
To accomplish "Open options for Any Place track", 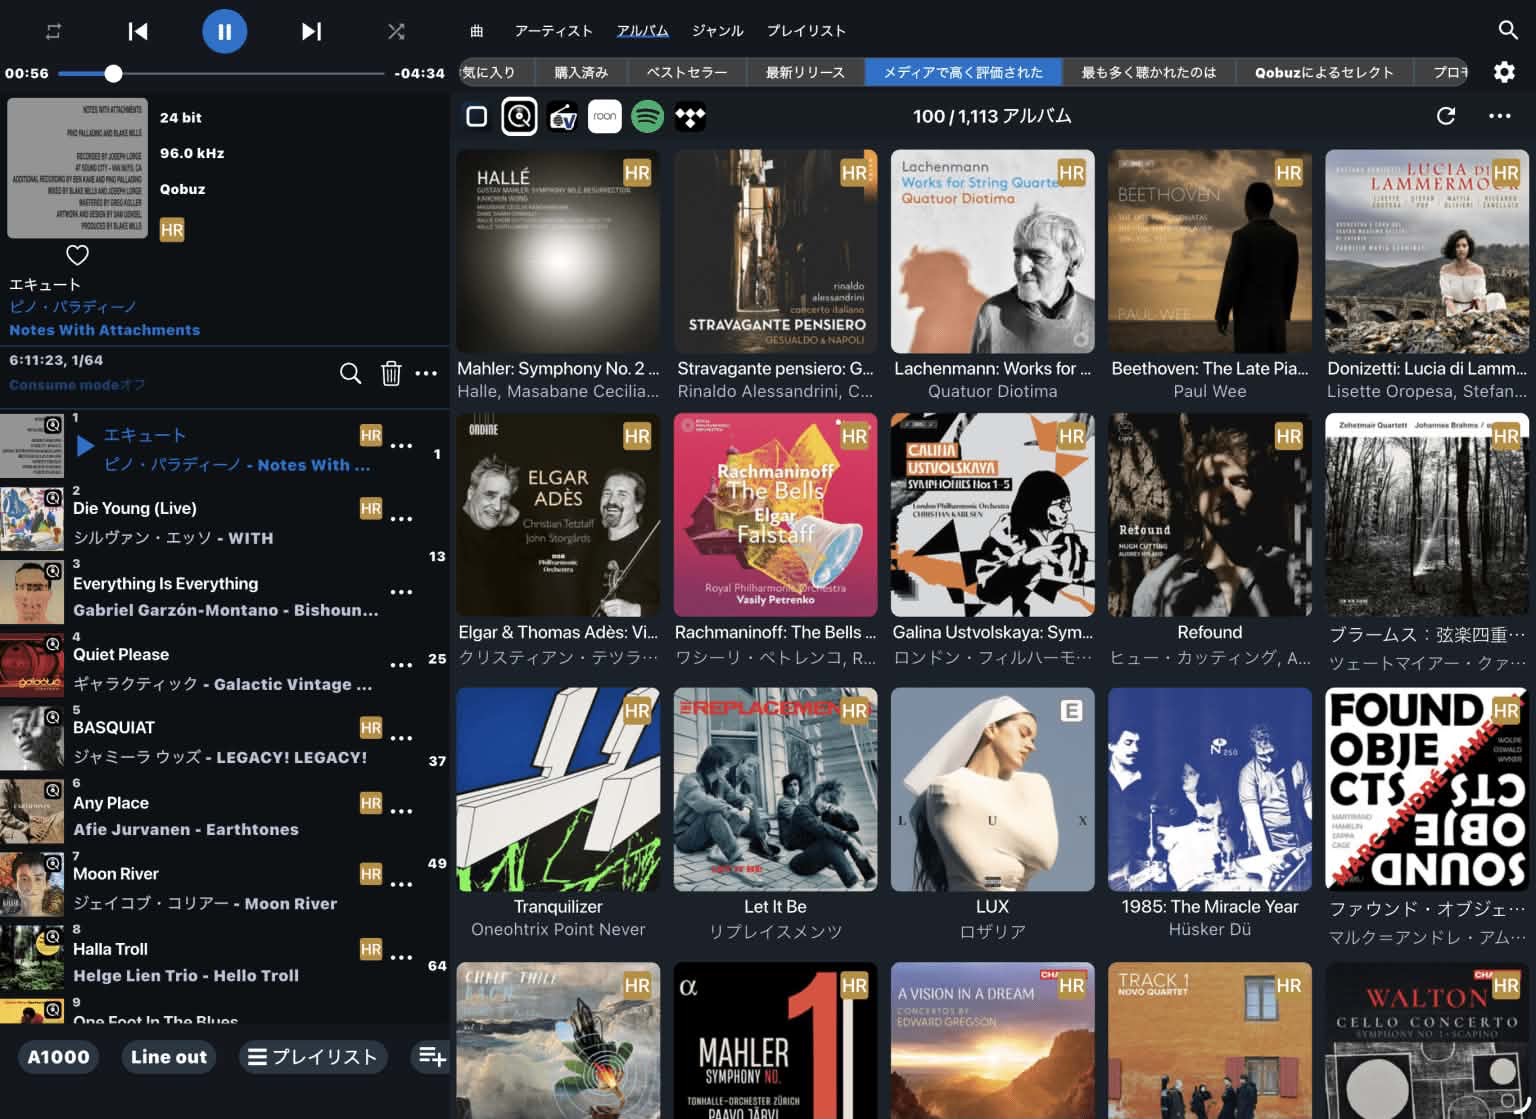I will point(401,811).
